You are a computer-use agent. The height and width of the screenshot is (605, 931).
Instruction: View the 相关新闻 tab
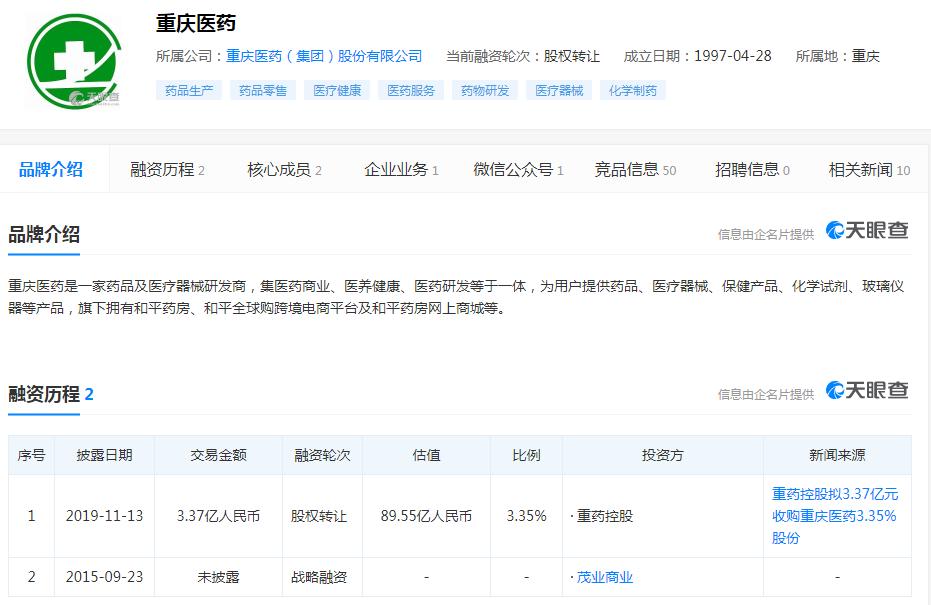click(x=869, y=170)
